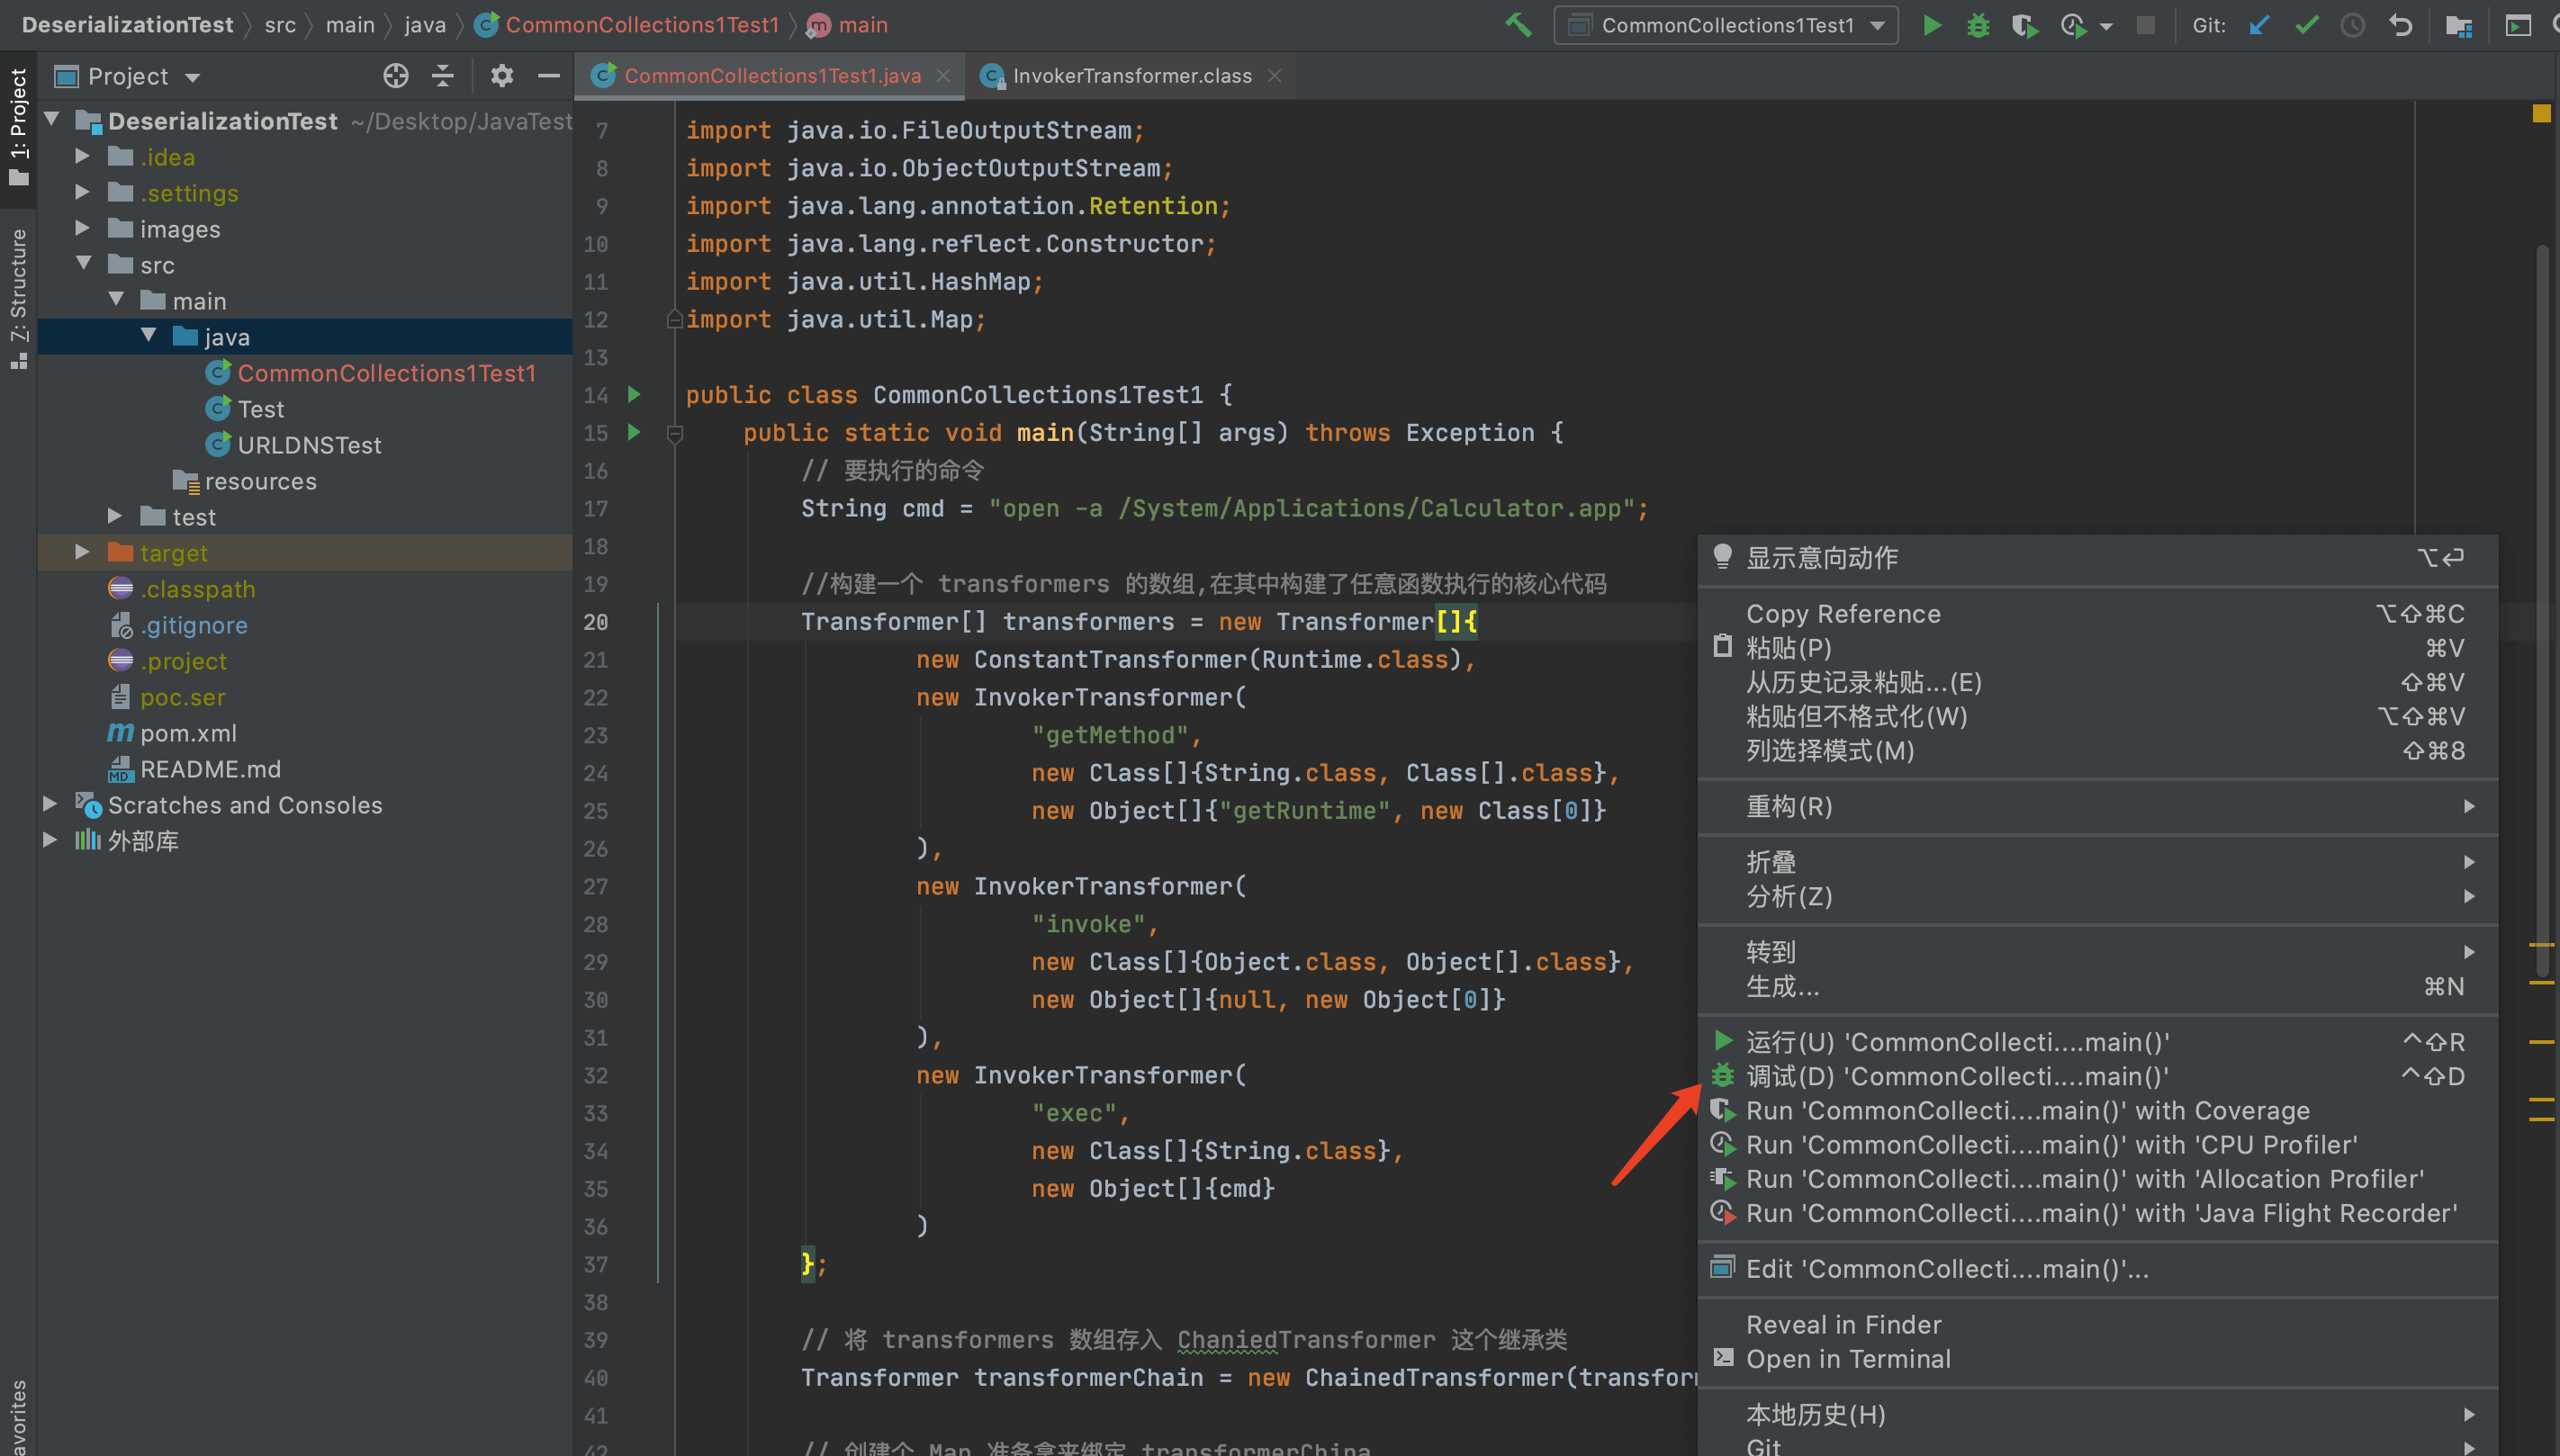Click the editor vertical scrollbar thumb
This screenshot has width=2560, height=1456.
[x=2541, y=610]
